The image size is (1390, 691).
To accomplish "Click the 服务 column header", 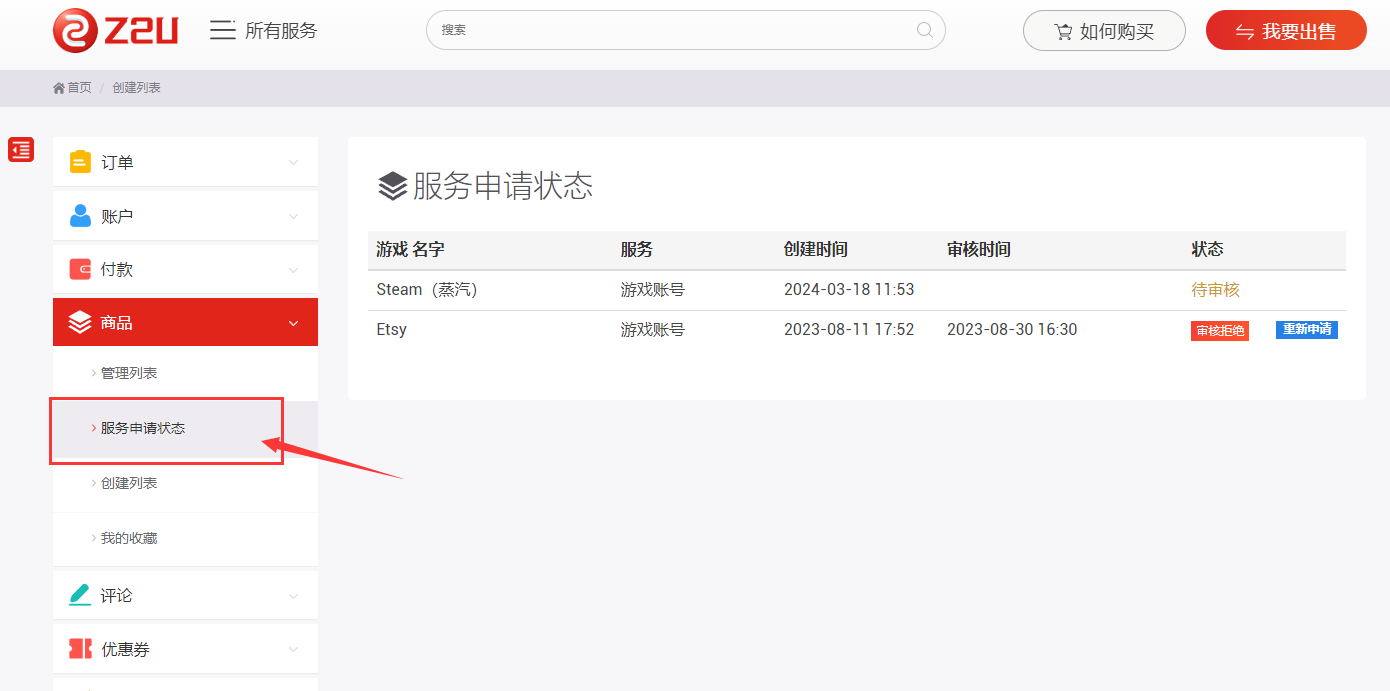I will click(x=636, y=250).
